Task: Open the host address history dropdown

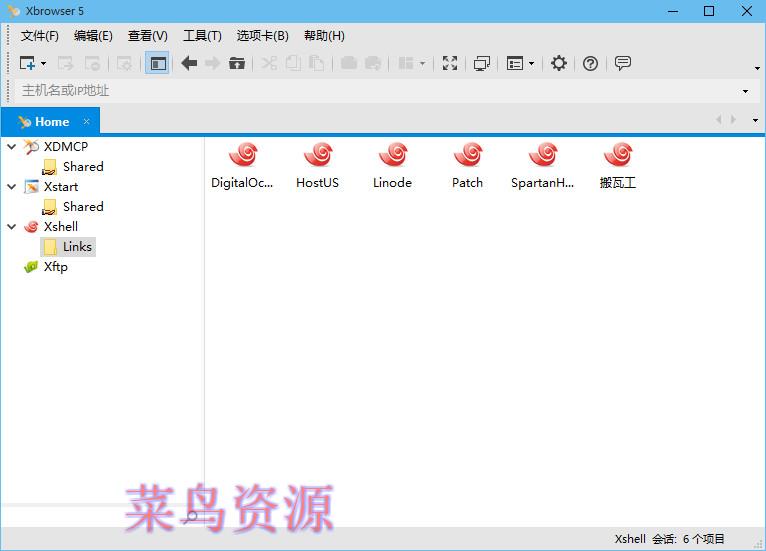Action: pyautogui.click(x=745, y=91)
